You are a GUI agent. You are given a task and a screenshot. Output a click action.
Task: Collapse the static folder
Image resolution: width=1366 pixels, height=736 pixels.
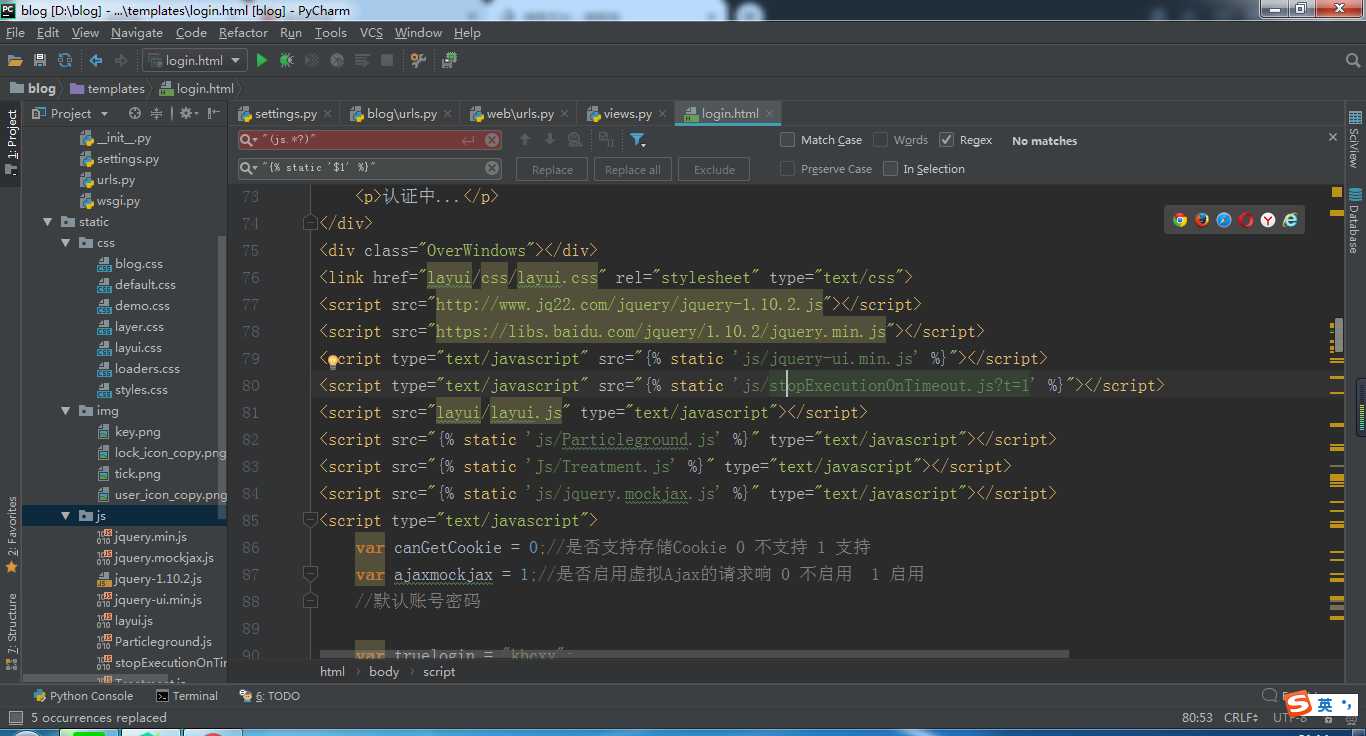click(x=48, y=222)
